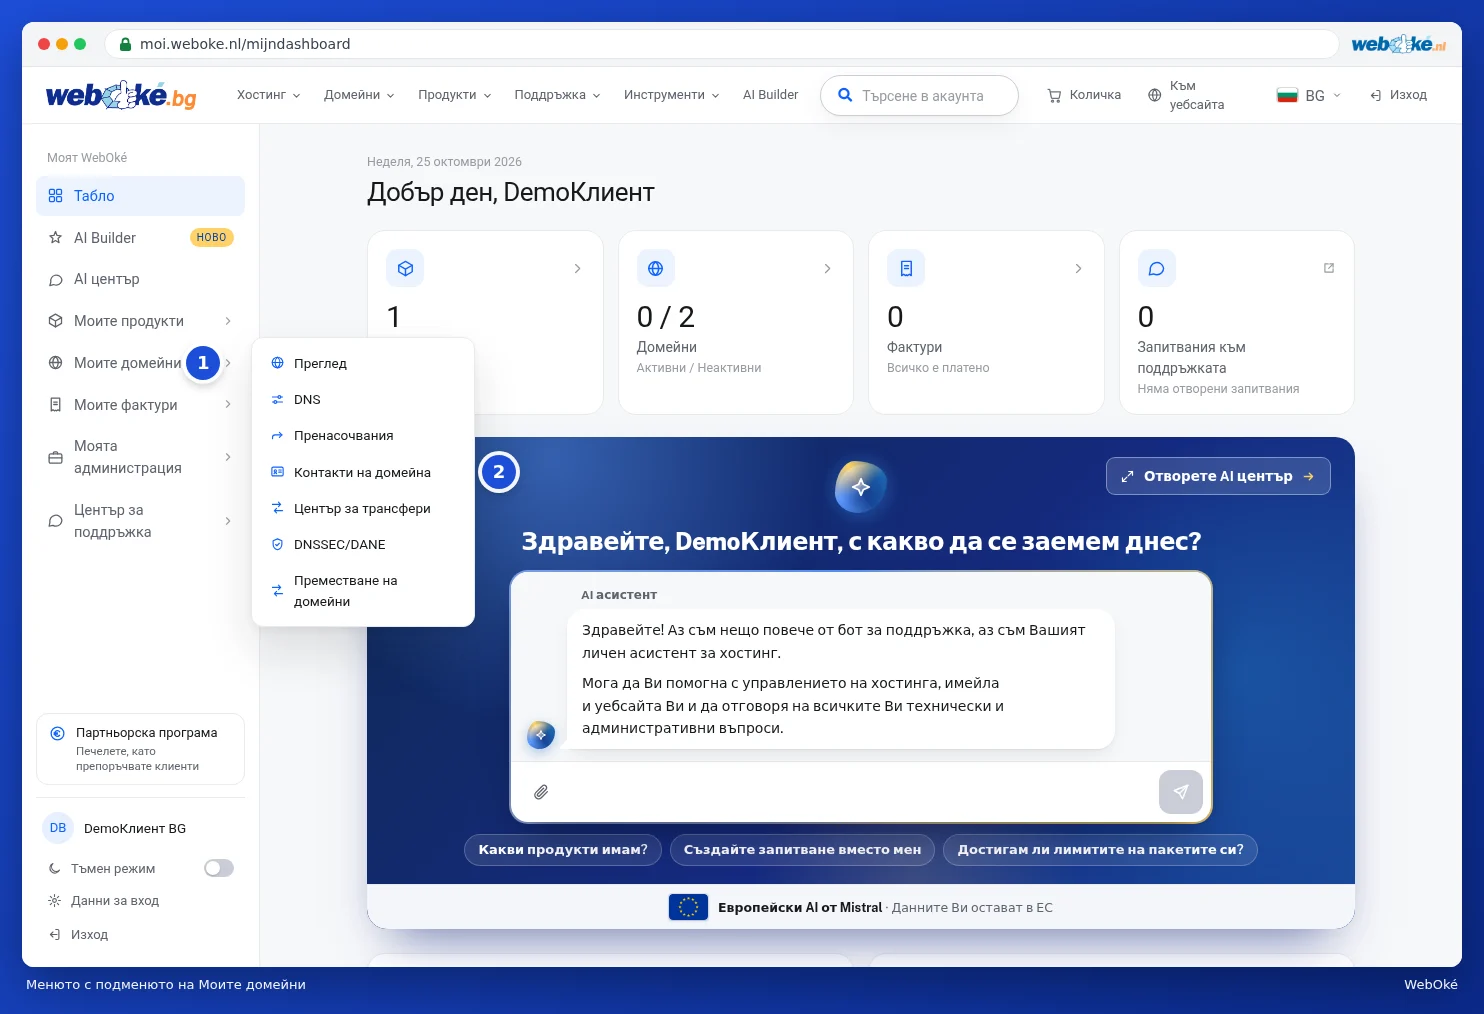Expand the Инструменти dropdown menu
Image resolution: width=1484 pixels, height=1014 pixels.
pyautogui.click(x=671, y=95)
